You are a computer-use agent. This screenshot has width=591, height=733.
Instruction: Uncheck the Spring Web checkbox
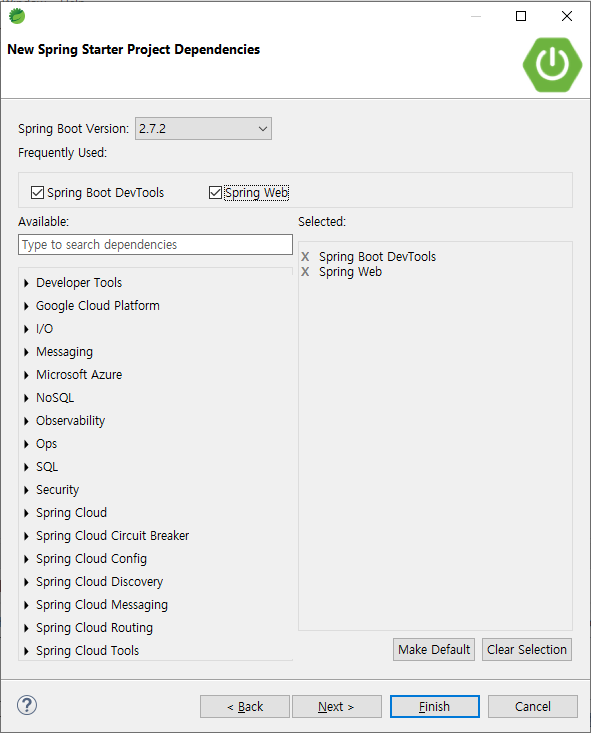point(215,193)
